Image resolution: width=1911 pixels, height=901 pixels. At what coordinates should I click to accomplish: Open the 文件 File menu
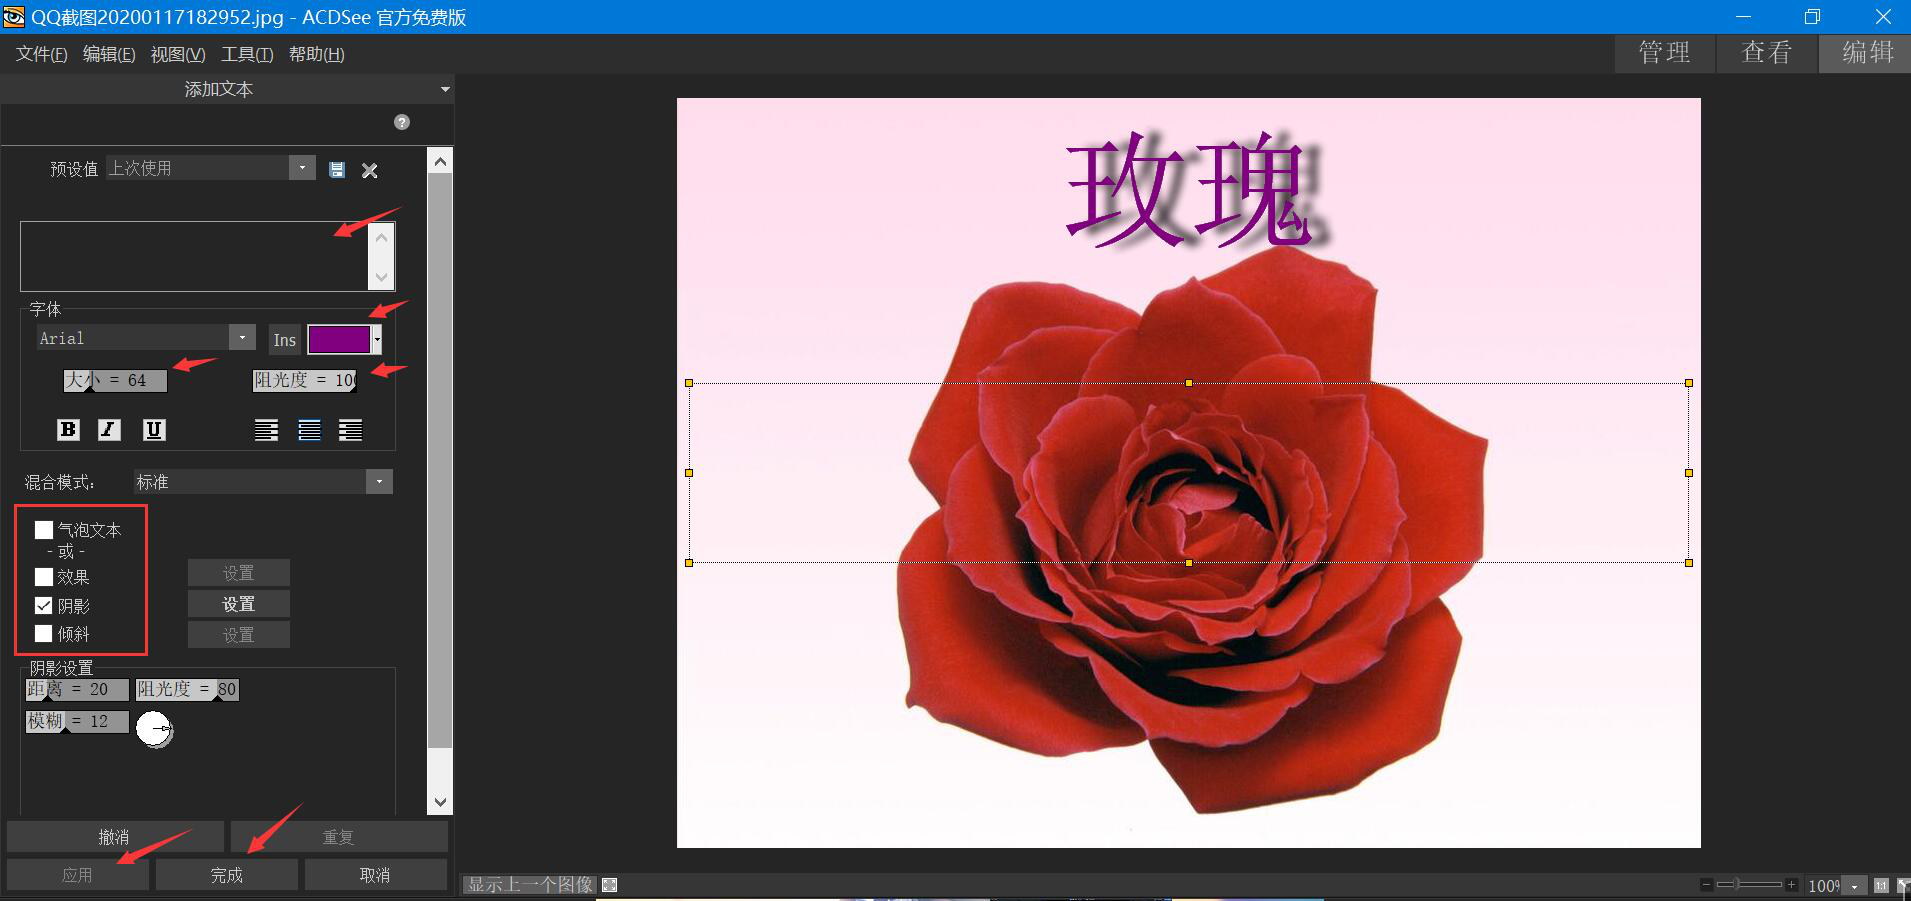(x=41, y=54)
